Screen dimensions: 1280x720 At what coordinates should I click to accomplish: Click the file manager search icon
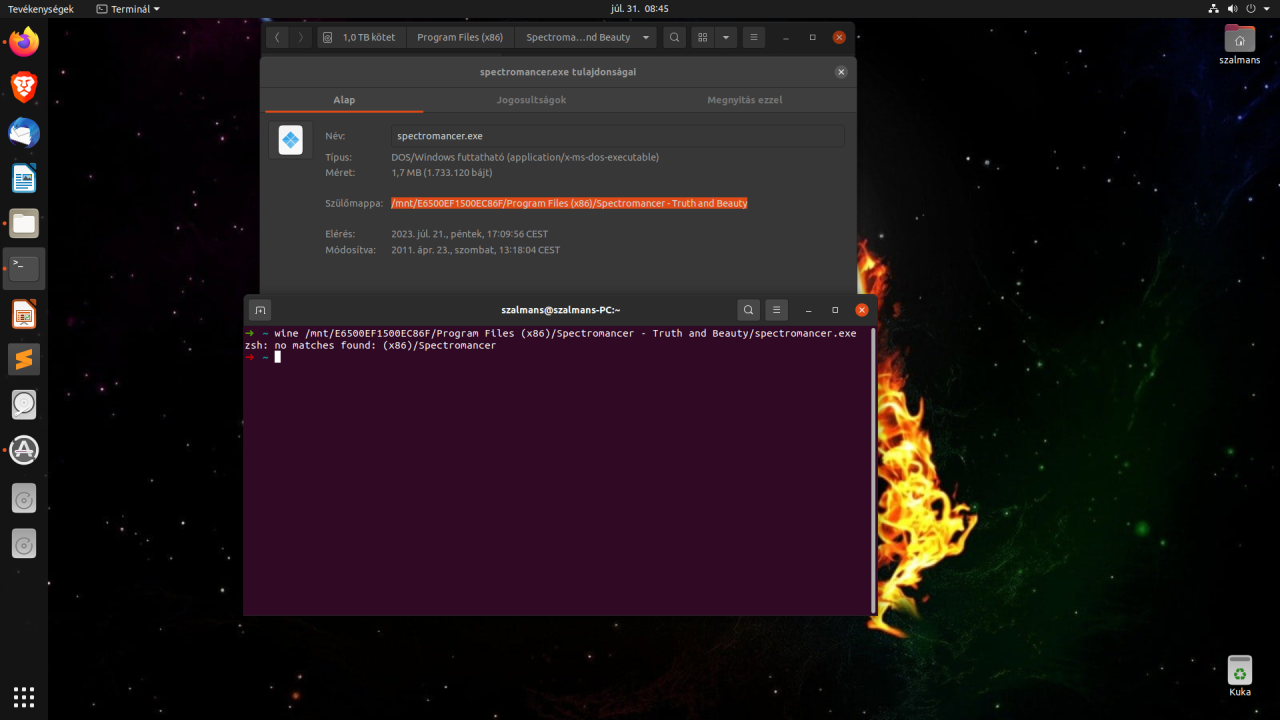[x=675, y=37]
